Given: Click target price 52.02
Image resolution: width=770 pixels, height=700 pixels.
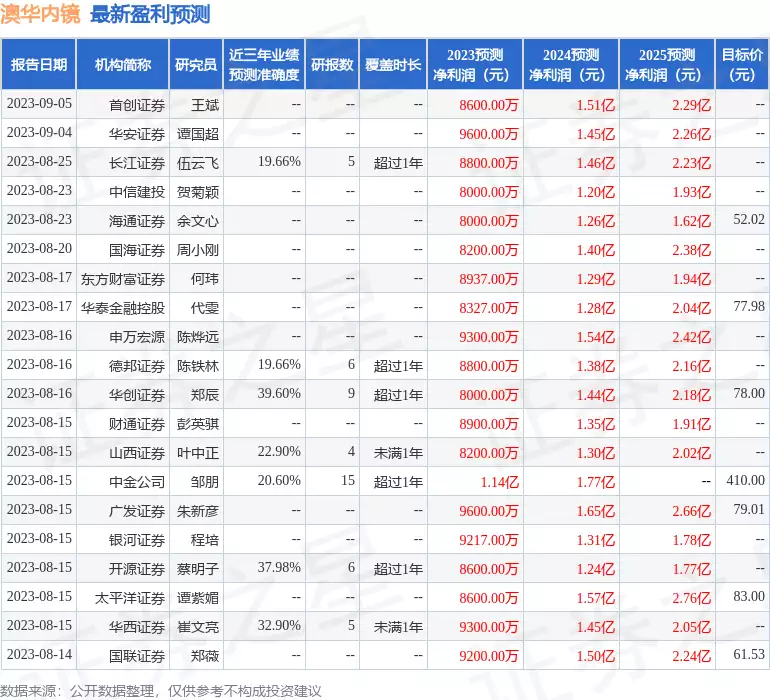Looking at the screenshot, I should 749,220.
